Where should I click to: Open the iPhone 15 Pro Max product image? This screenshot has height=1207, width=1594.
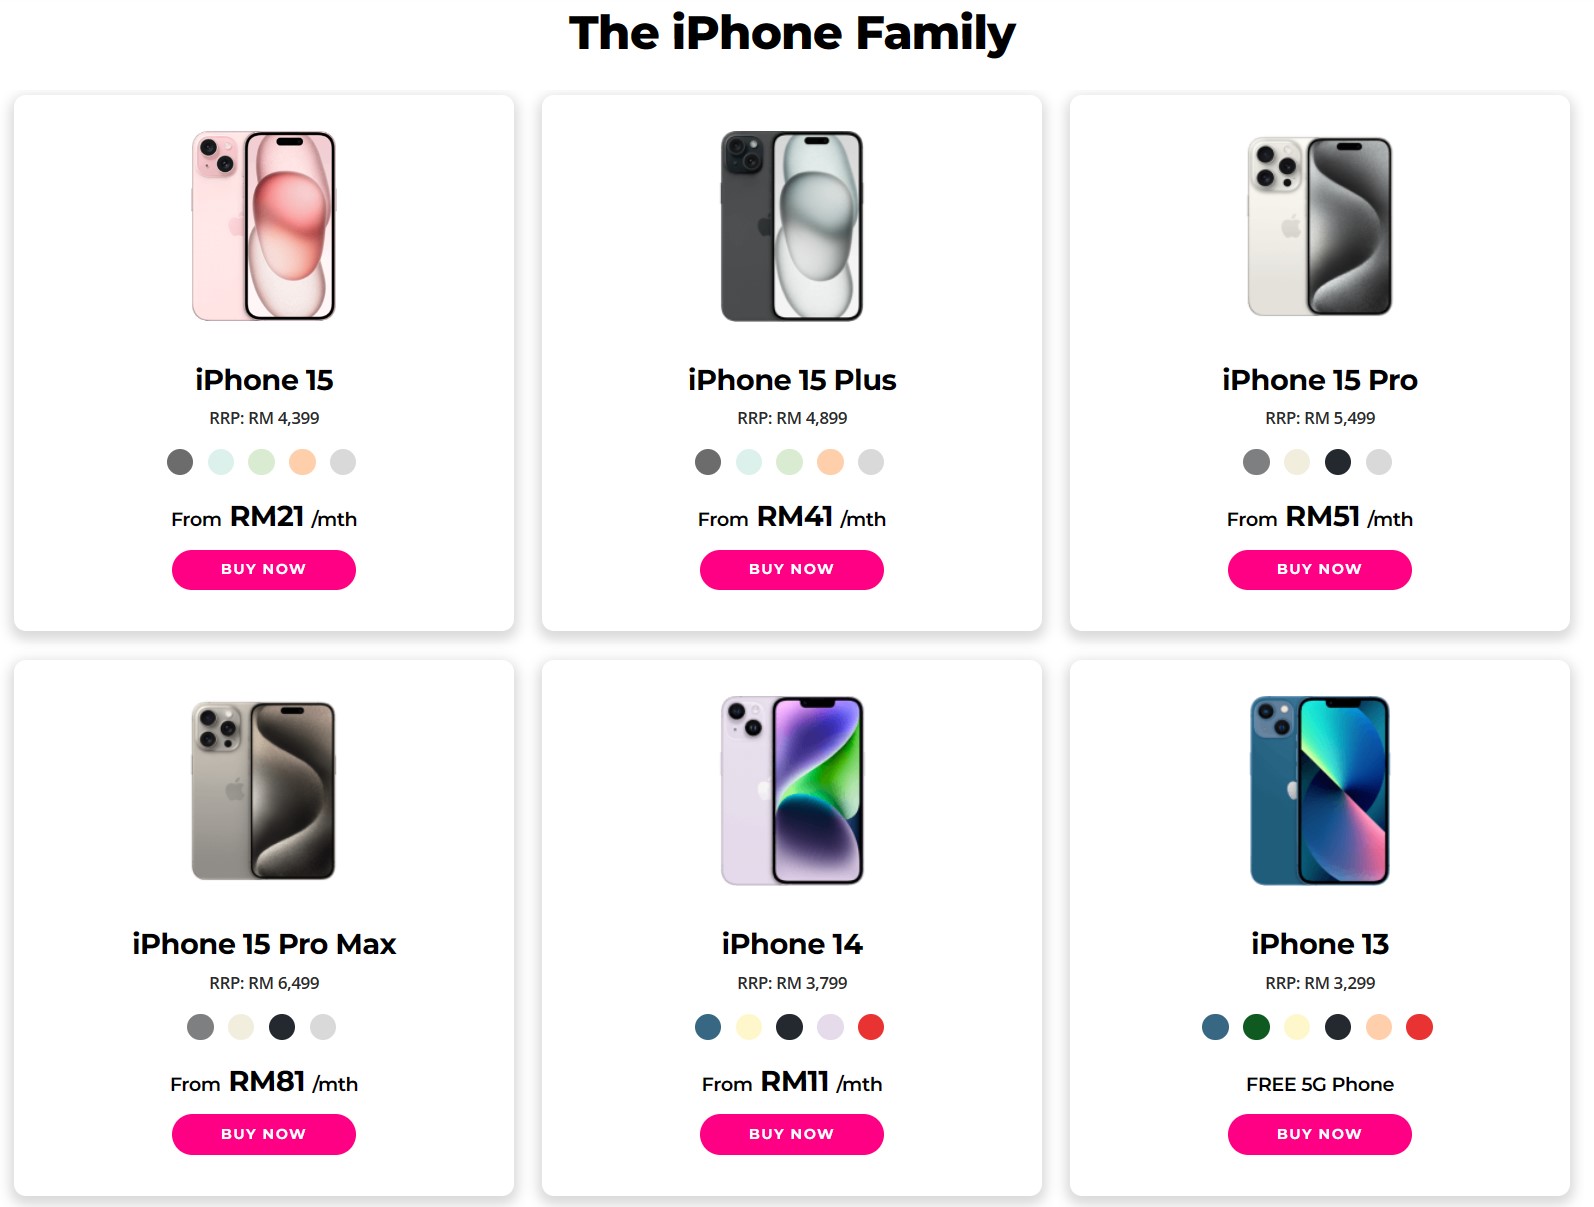click(264, 791)
